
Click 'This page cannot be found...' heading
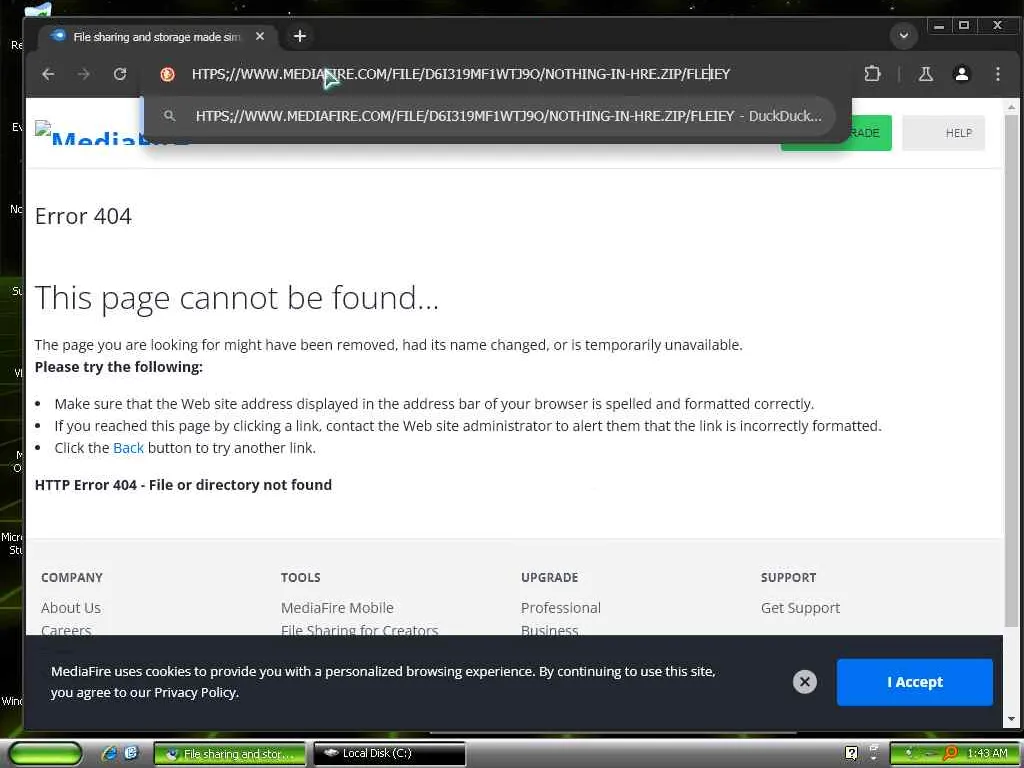tap(236, 298)
